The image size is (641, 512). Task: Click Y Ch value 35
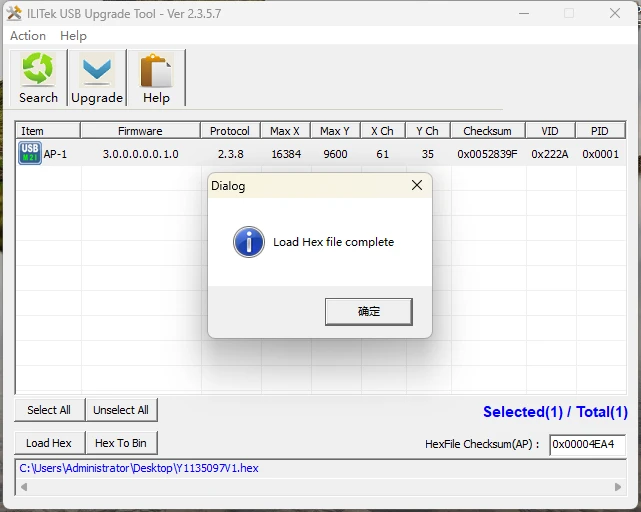[428, 154]
